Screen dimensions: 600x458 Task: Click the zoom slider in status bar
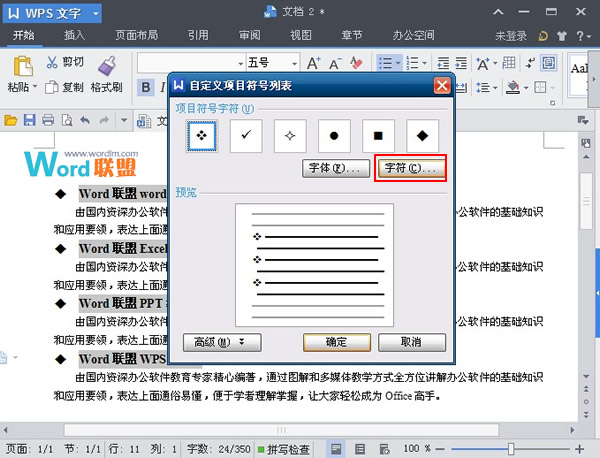coord(511,449)
